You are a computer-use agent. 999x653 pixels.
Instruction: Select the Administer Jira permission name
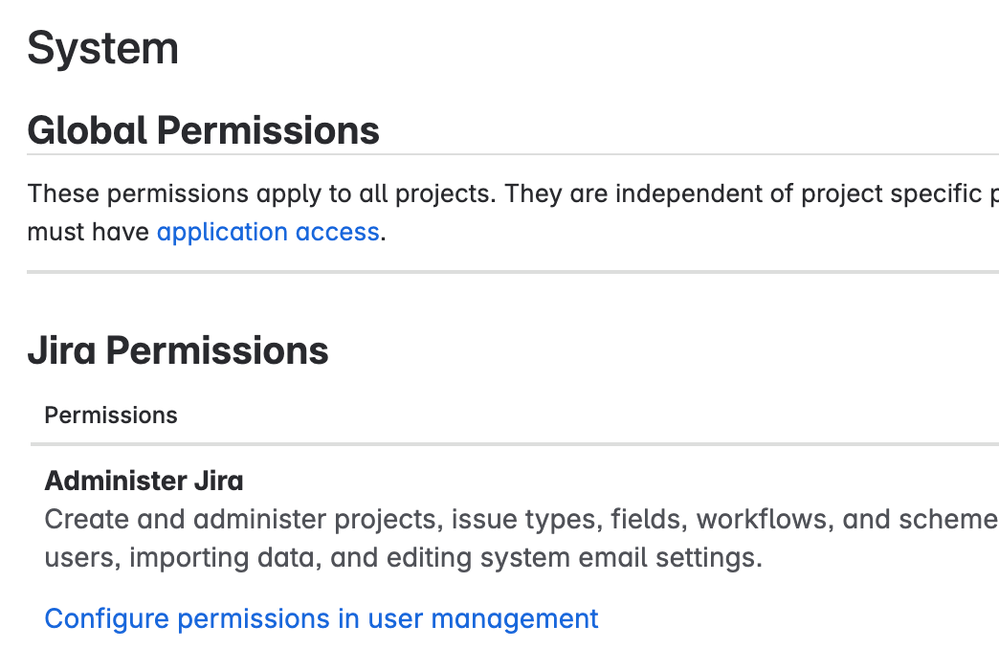pos(144,481)
